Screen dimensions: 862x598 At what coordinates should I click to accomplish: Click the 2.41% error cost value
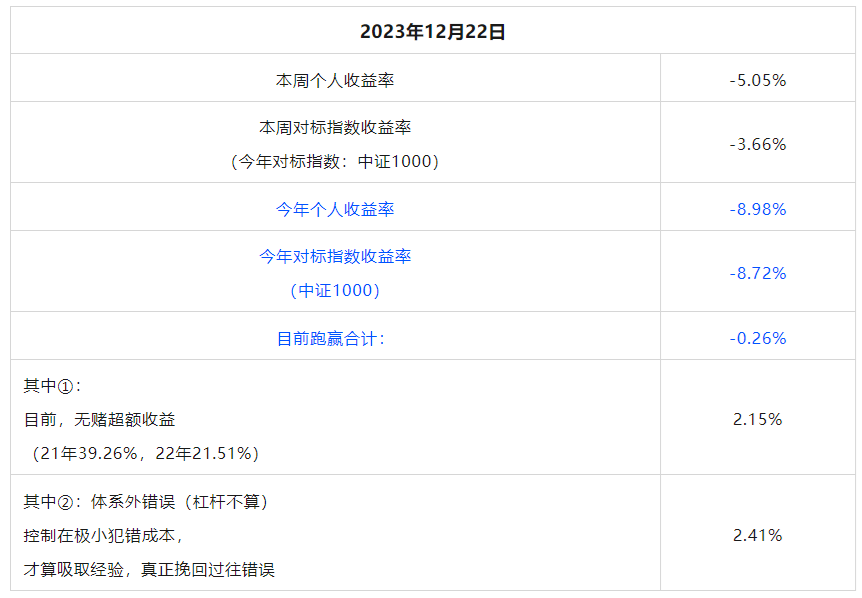757,535
